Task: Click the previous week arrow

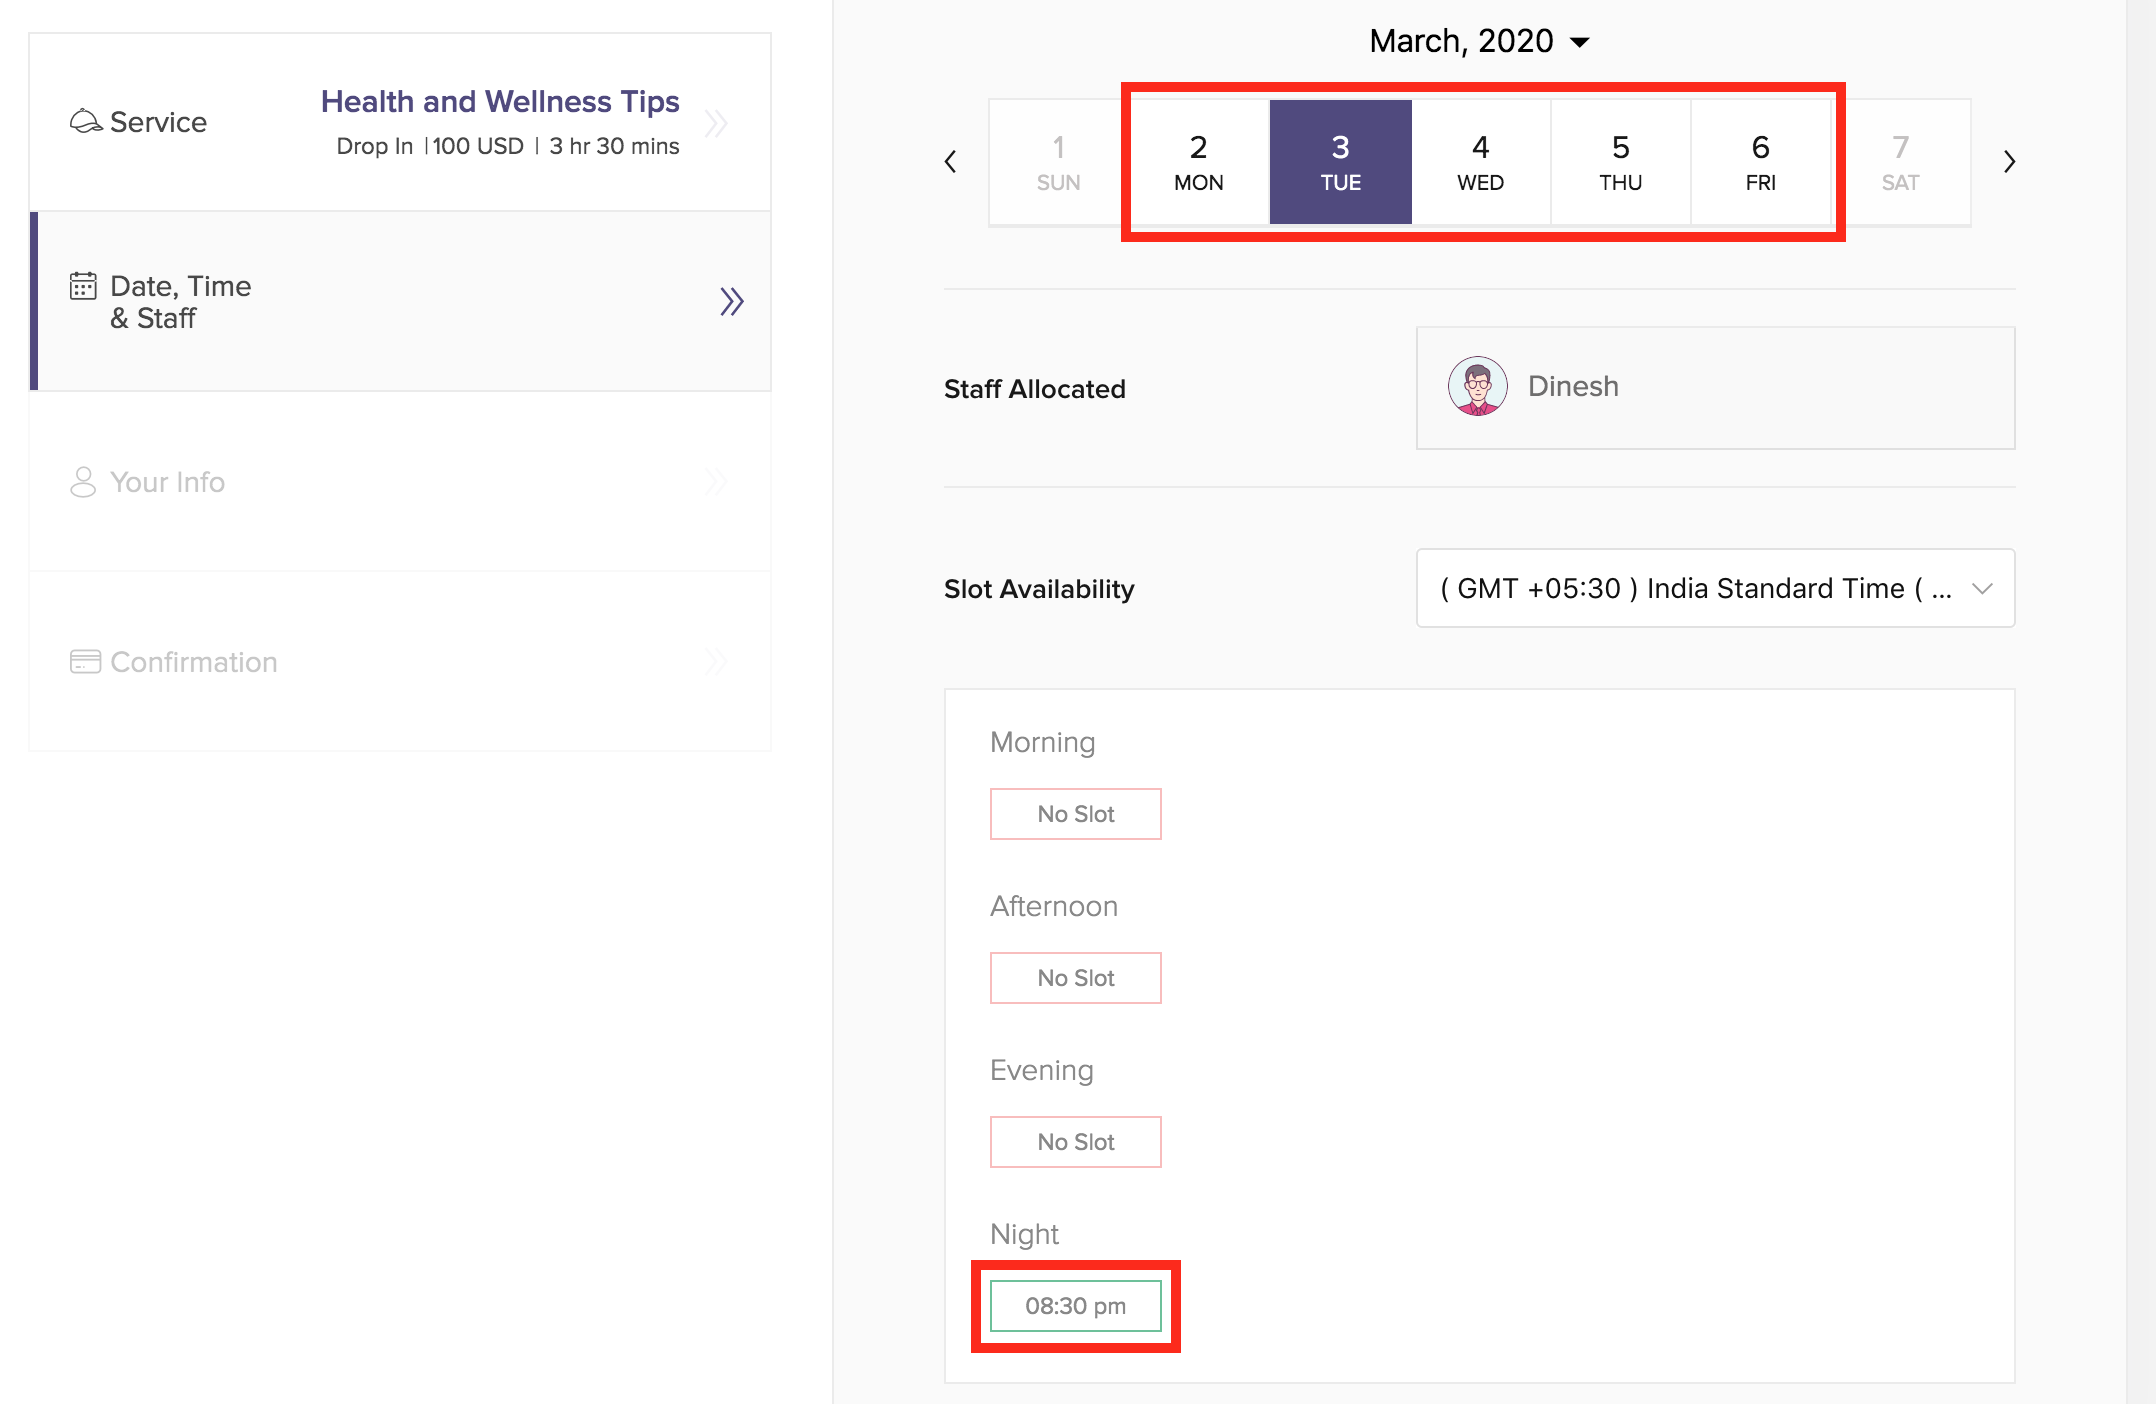Action: pyautogui.click(x=950, y=162)
